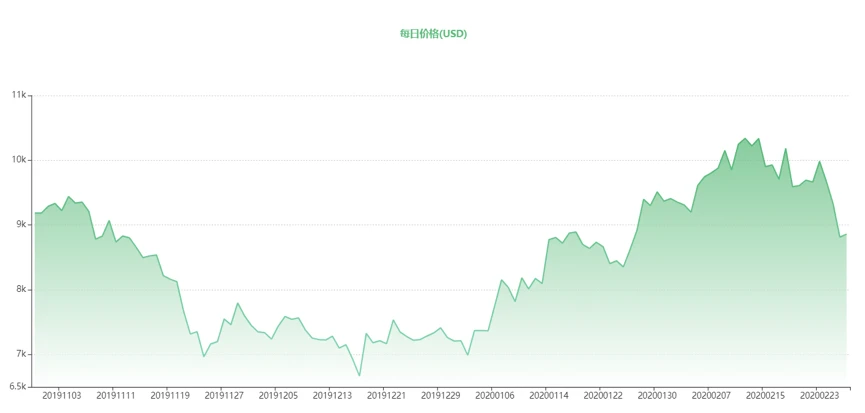Click the 20191205 date label

[278, 396]
